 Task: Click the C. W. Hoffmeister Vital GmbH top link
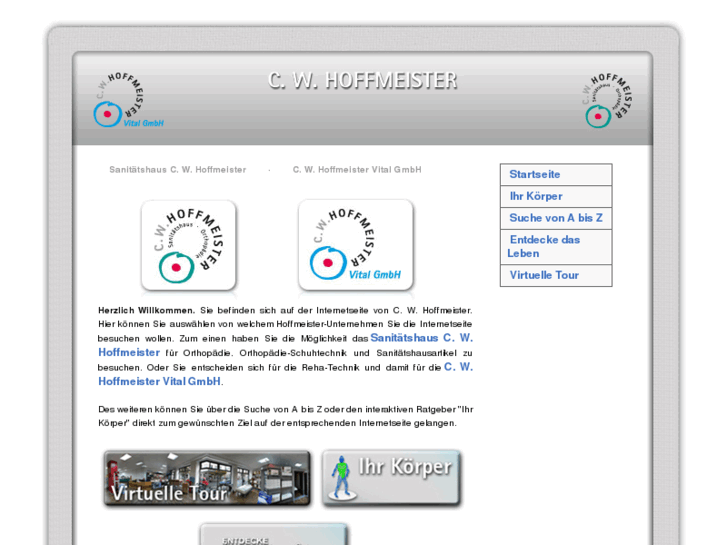[357, 170]
